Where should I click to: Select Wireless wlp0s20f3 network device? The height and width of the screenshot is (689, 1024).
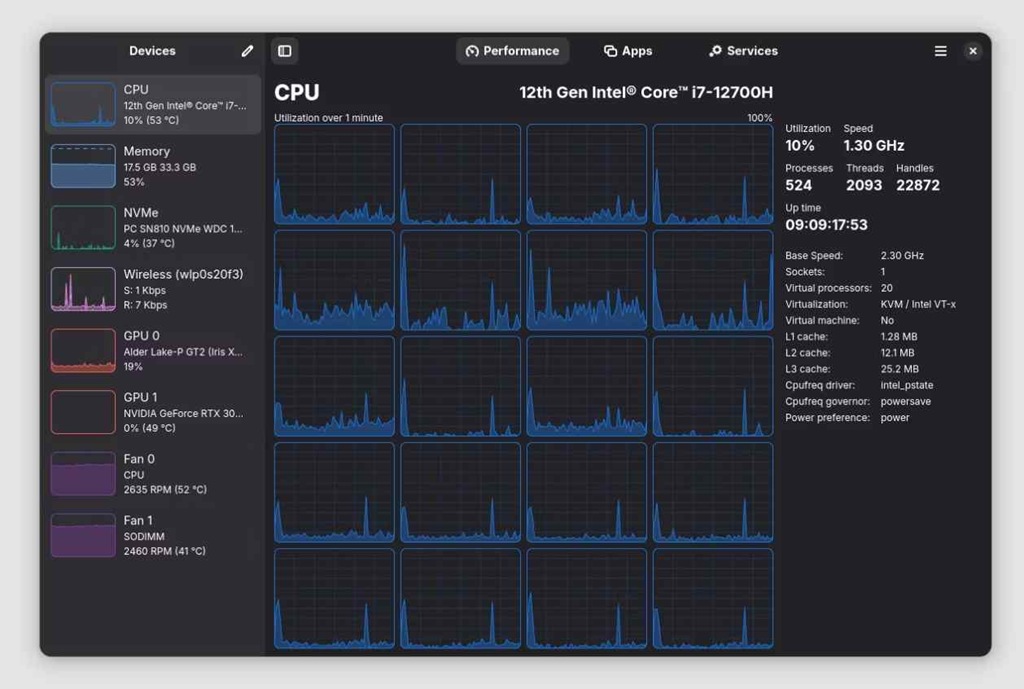[153, 289]
